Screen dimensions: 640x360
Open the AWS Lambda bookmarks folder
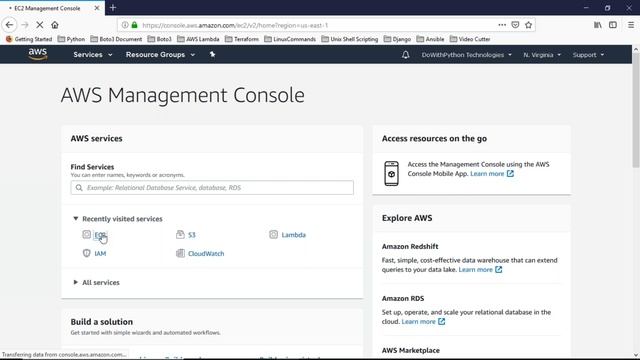(x=198, y=39)
